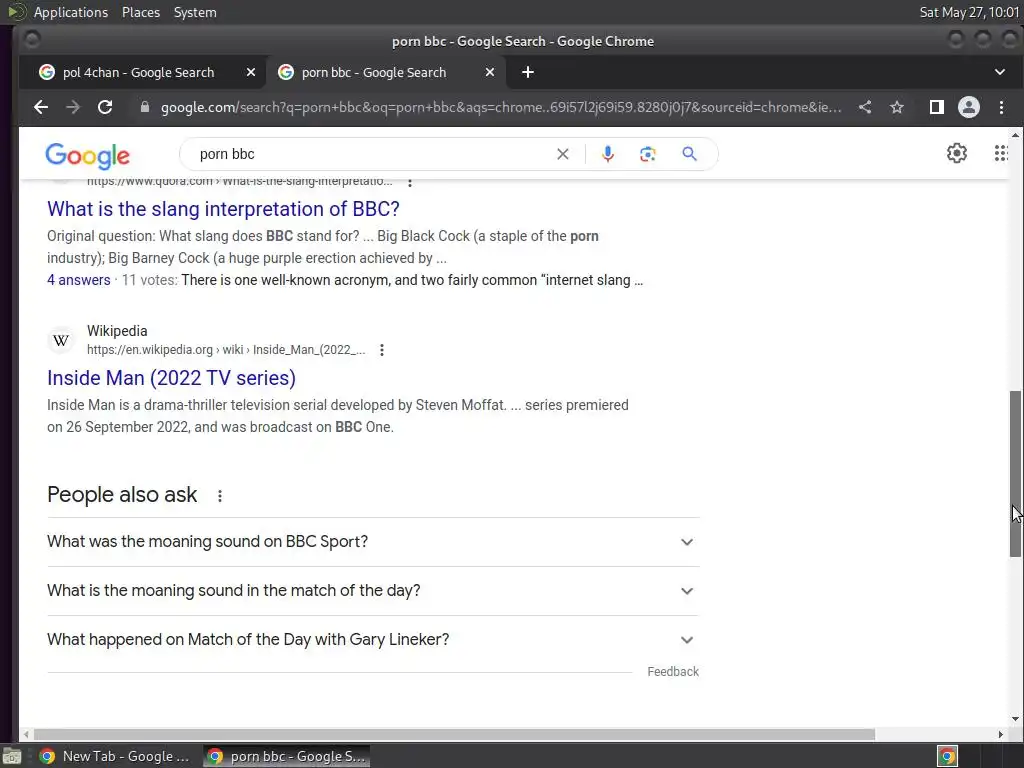
Task: Open the System menu
Action: point(195,12)
